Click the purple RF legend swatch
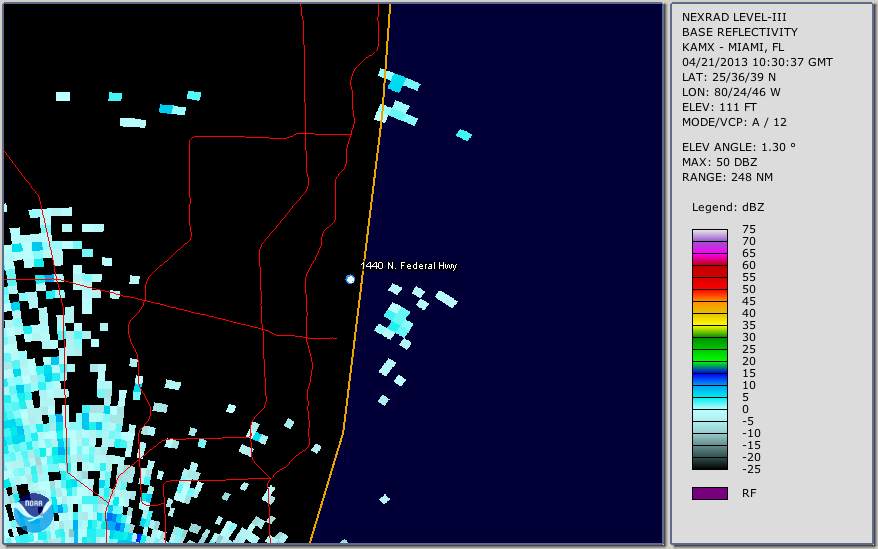The height and width of the screenshot is (549, 878). click(709, 493)
